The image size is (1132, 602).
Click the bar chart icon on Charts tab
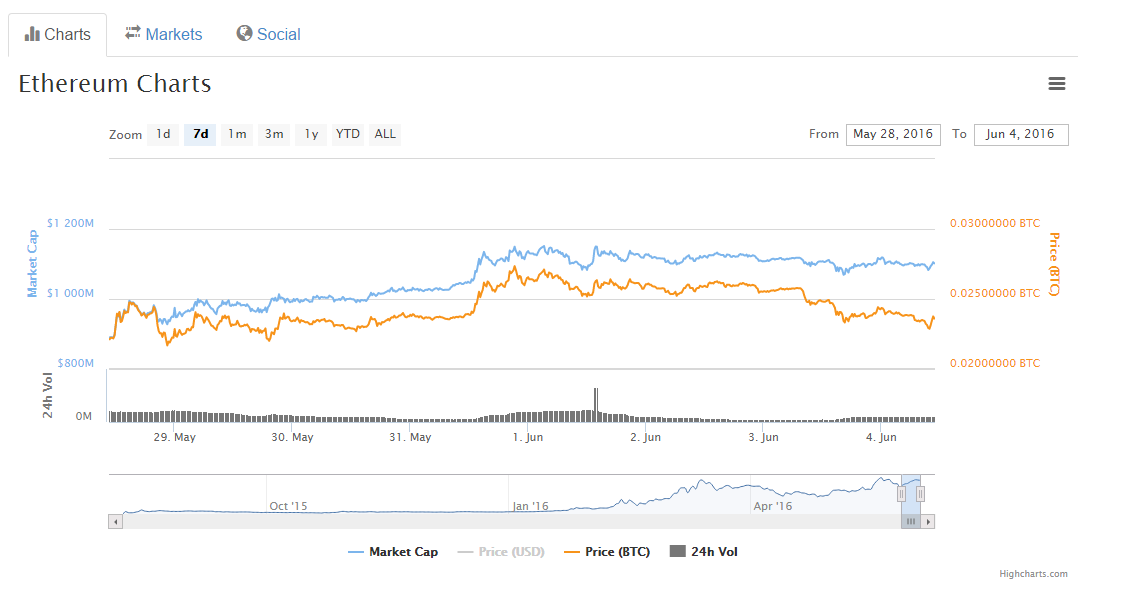pos(32,34)
